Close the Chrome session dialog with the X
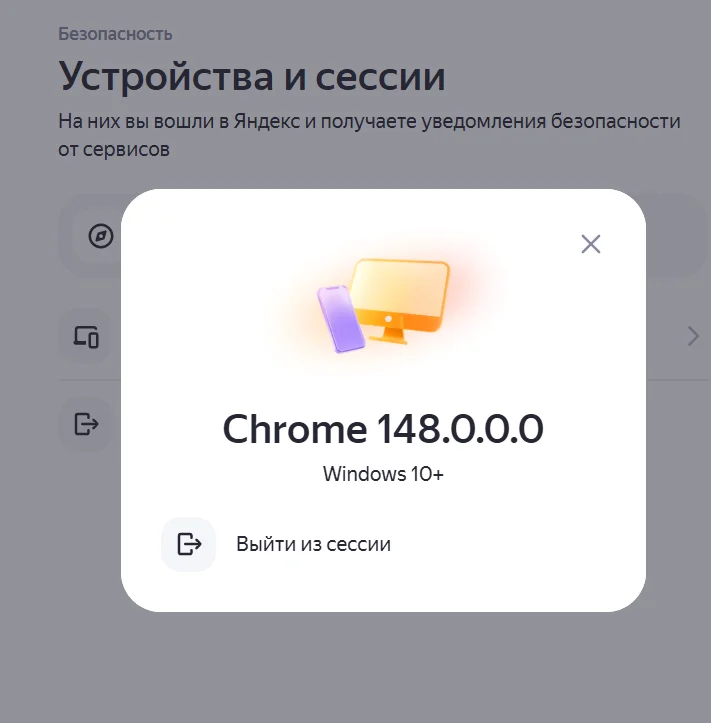711x723 pixels. pyautogui.click(x=591, y=244)
